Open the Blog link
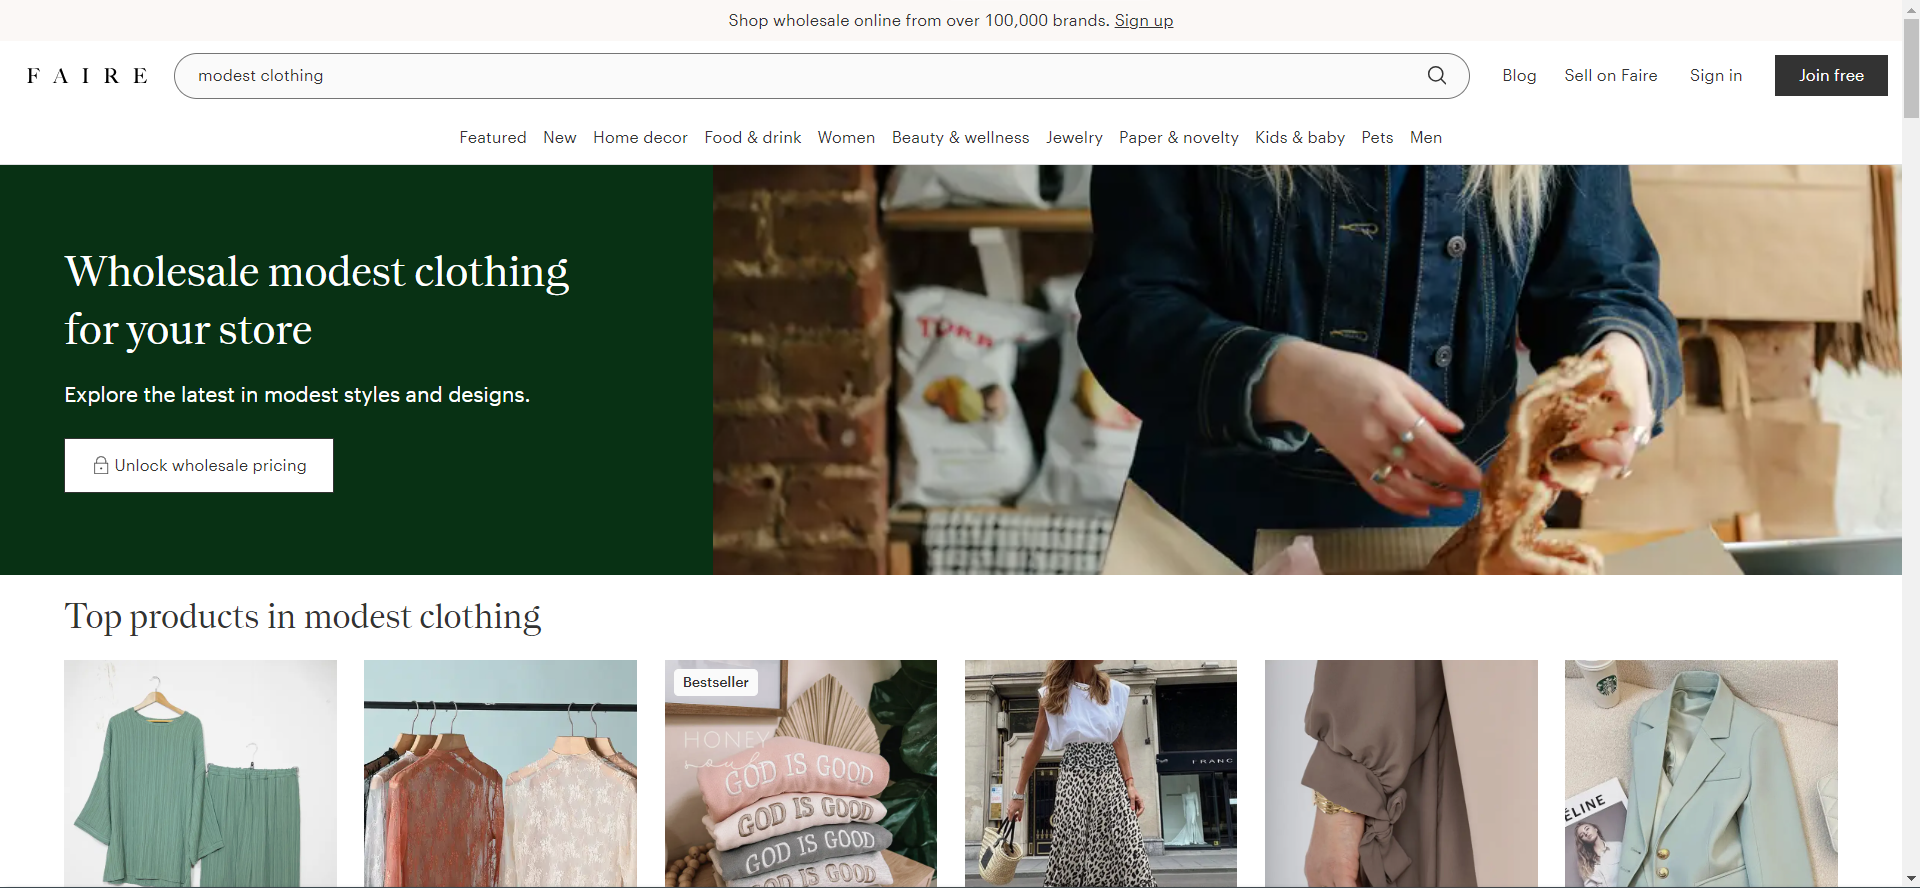Viewport: 1920px width, 888px height. [x=1519, y=76]
